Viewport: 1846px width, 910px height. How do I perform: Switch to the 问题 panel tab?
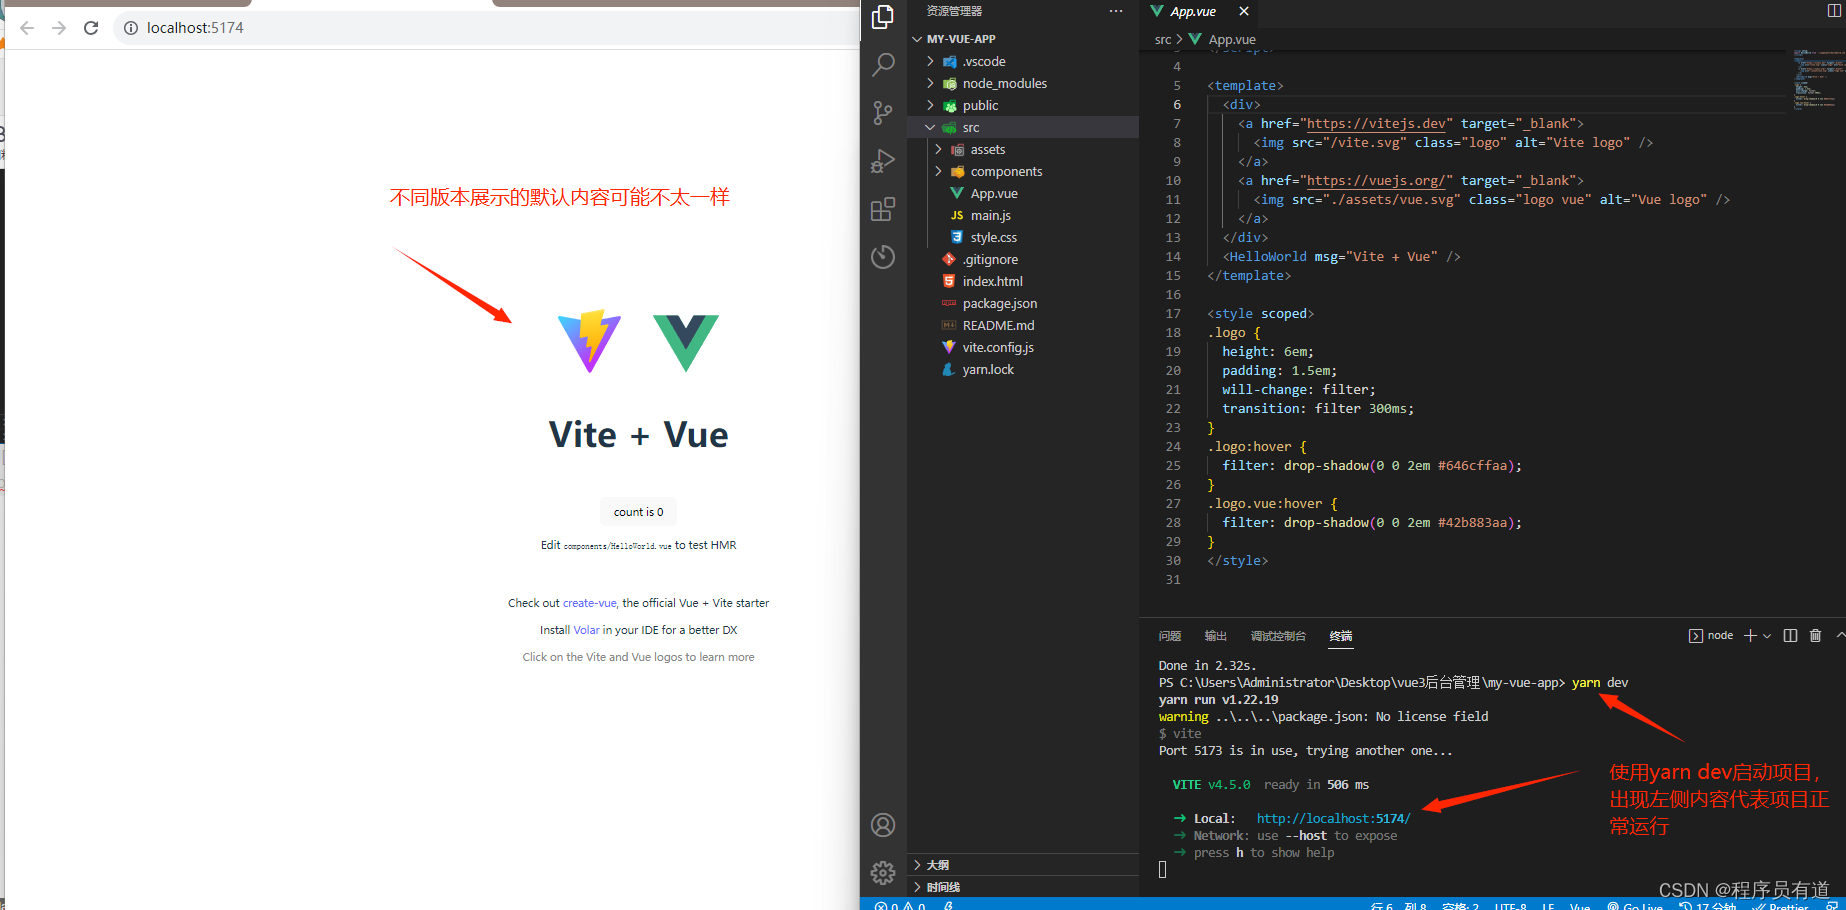point(1170,636)
